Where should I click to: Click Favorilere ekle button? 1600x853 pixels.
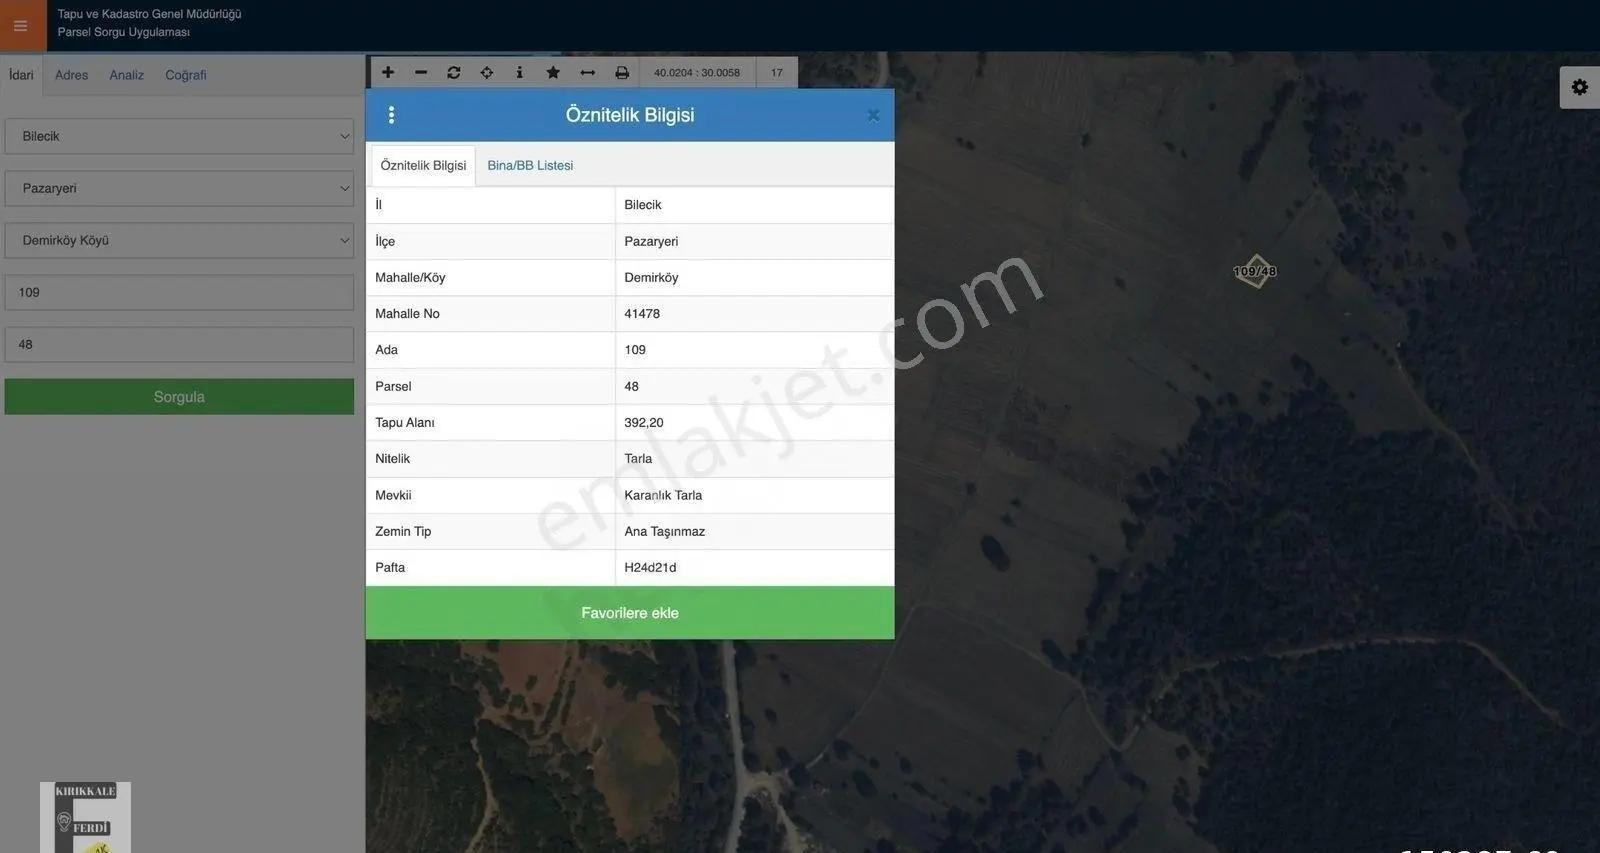pos(630,613)
